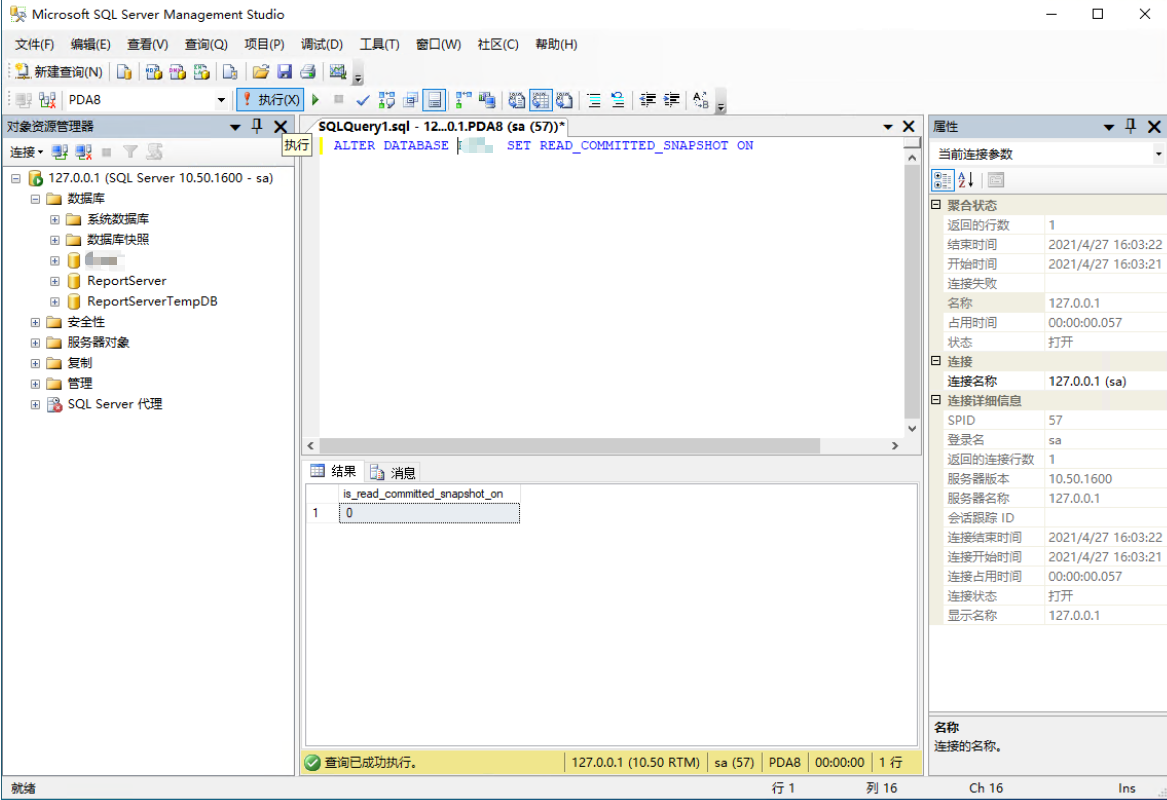Switch to the 结果 tab

pos(333,471)
